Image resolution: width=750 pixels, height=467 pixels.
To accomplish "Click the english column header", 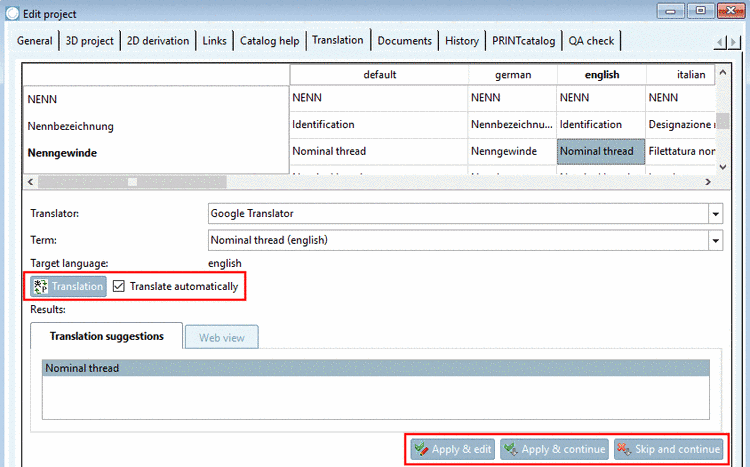I will (602, 75).
